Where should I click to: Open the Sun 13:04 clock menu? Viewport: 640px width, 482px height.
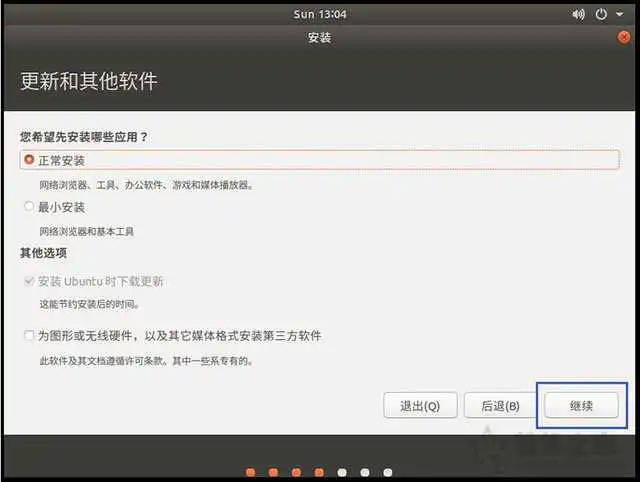pyautogui.click(x=320, y=14)
